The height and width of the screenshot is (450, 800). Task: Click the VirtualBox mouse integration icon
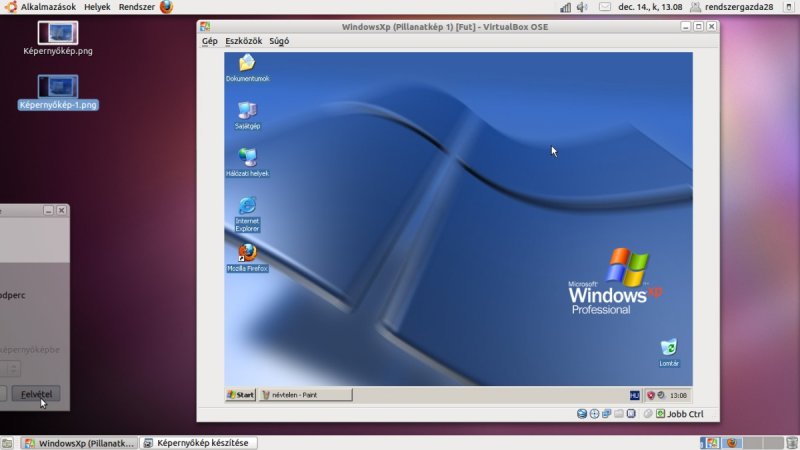click(x=647, y=414)
